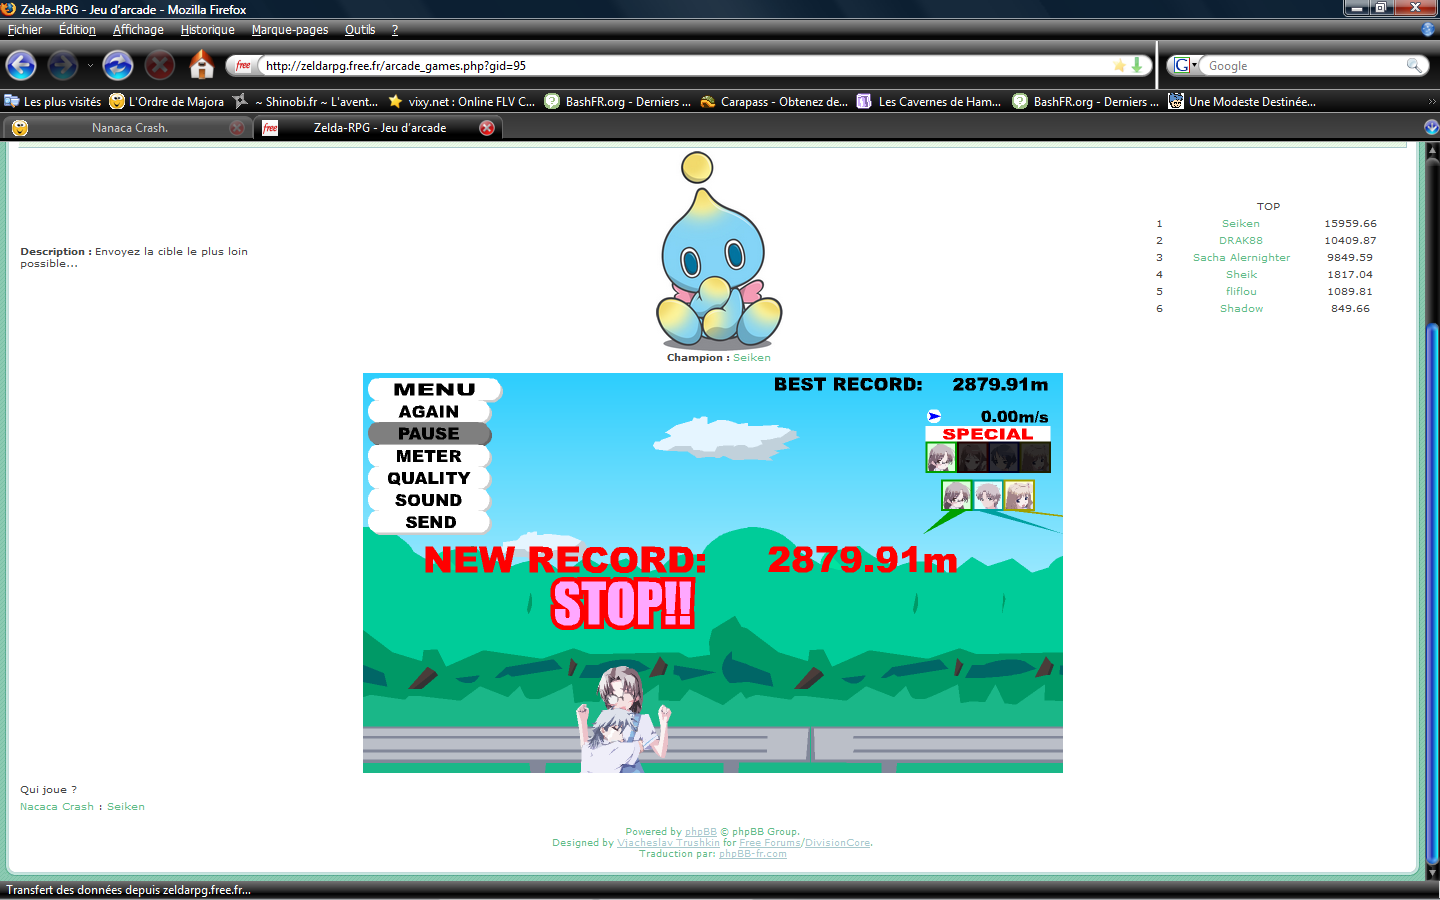1440x900 pixels.
Task: Open fliflou in the TOP ranking
Action: pyautogui.click(x=1241, y=292)
